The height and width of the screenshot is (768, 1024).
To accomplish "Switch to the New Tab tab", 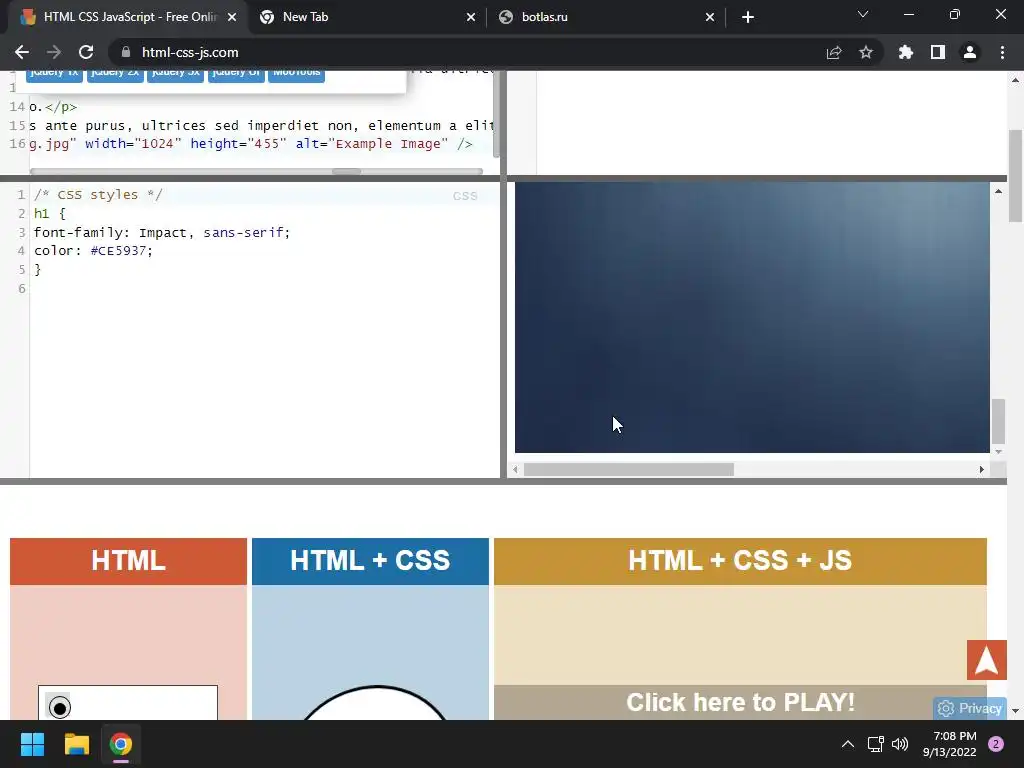I will click(x=367, y=17).
